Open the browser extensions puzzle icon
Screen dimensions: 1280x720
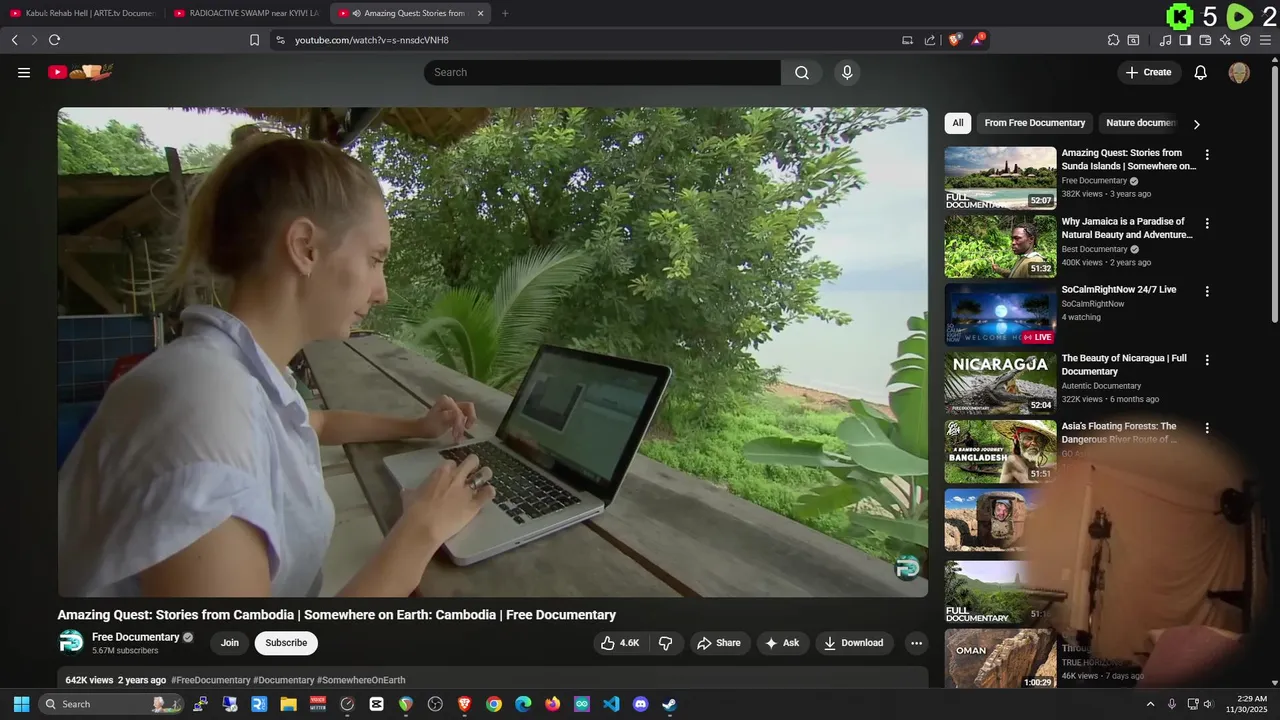coord(1113,40)
